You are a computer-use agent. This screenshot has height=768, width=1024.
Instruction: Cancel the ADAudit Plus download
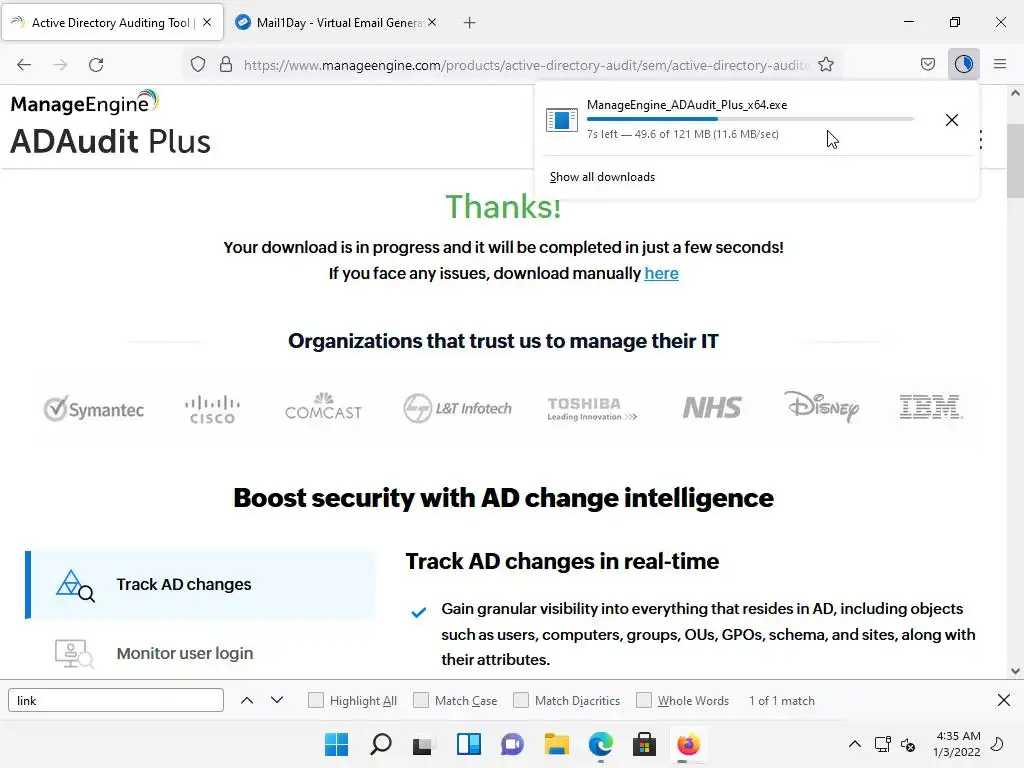(x=952, y=120)
